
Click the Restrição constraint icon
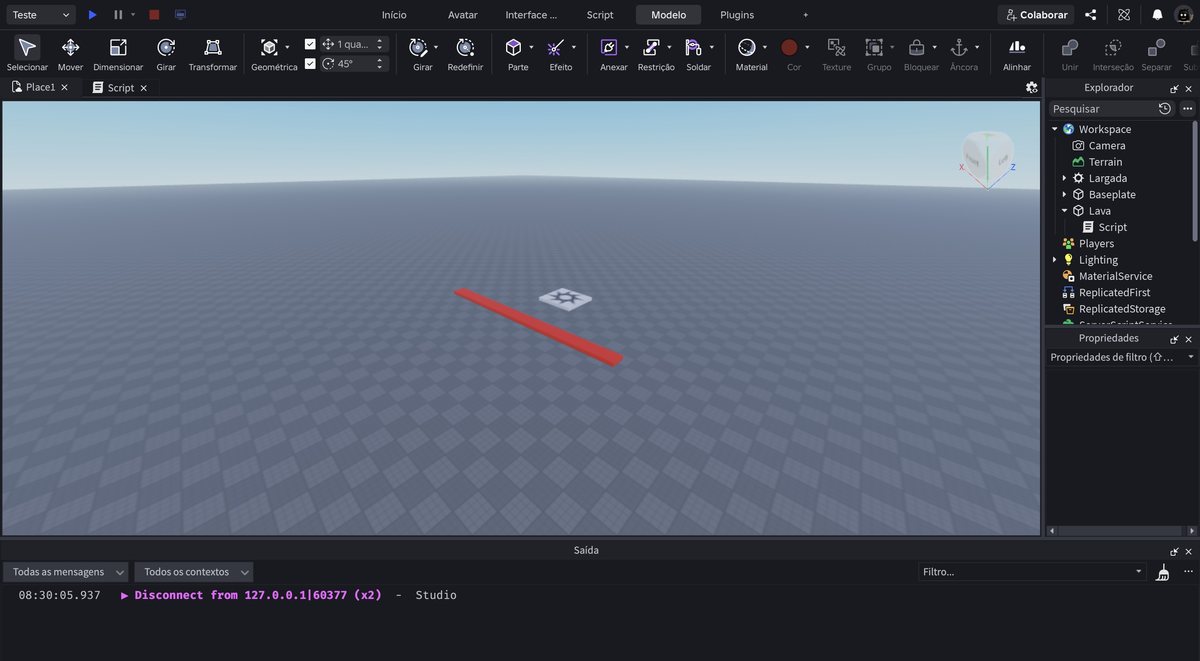[x=652, y=47]
